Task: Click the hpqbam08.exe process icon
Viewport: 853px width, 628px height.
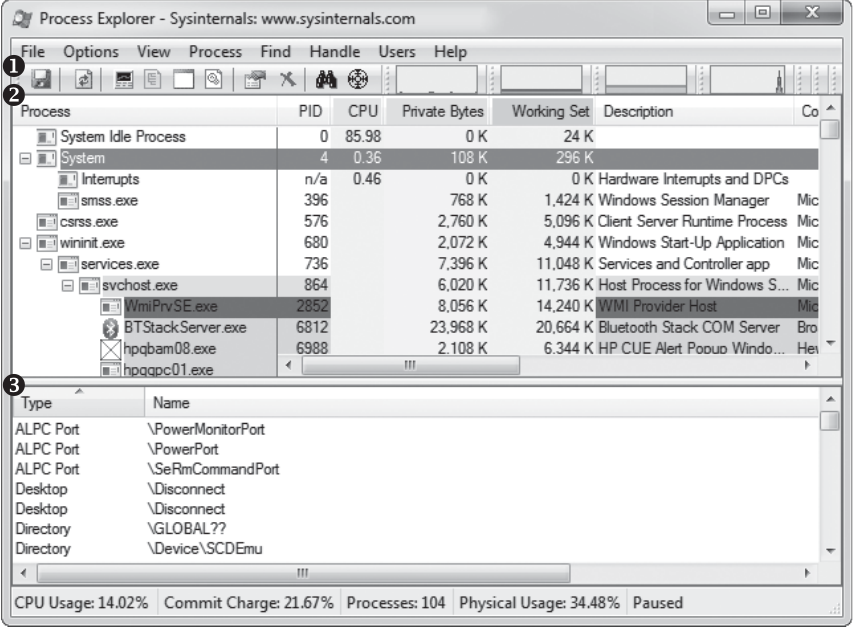Action: 110,349
